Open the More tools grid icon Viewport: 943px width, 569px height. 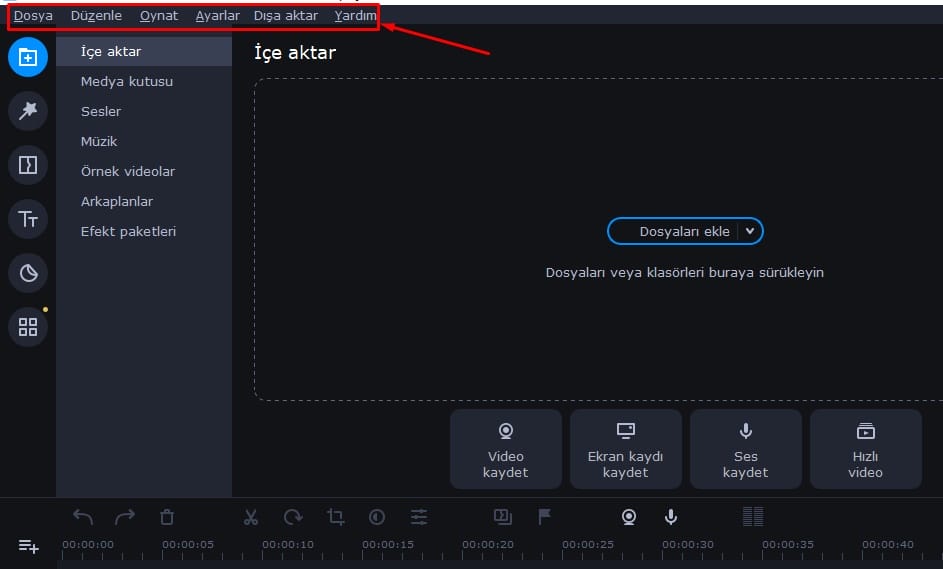pyautogui.click(x=28, y=327)
